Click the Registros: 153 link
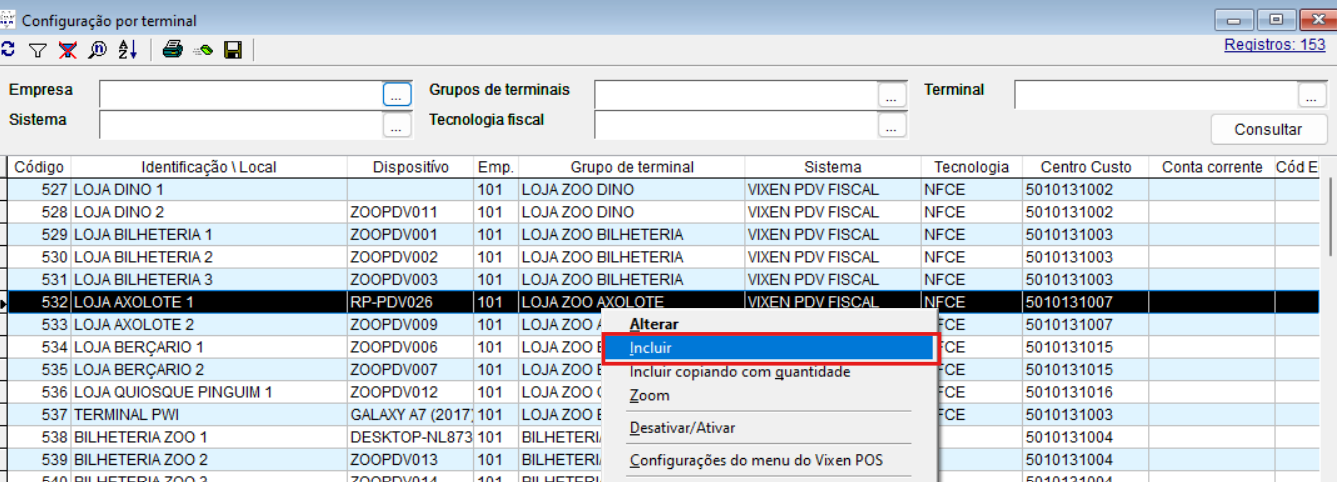 [x=1274, y=45]
